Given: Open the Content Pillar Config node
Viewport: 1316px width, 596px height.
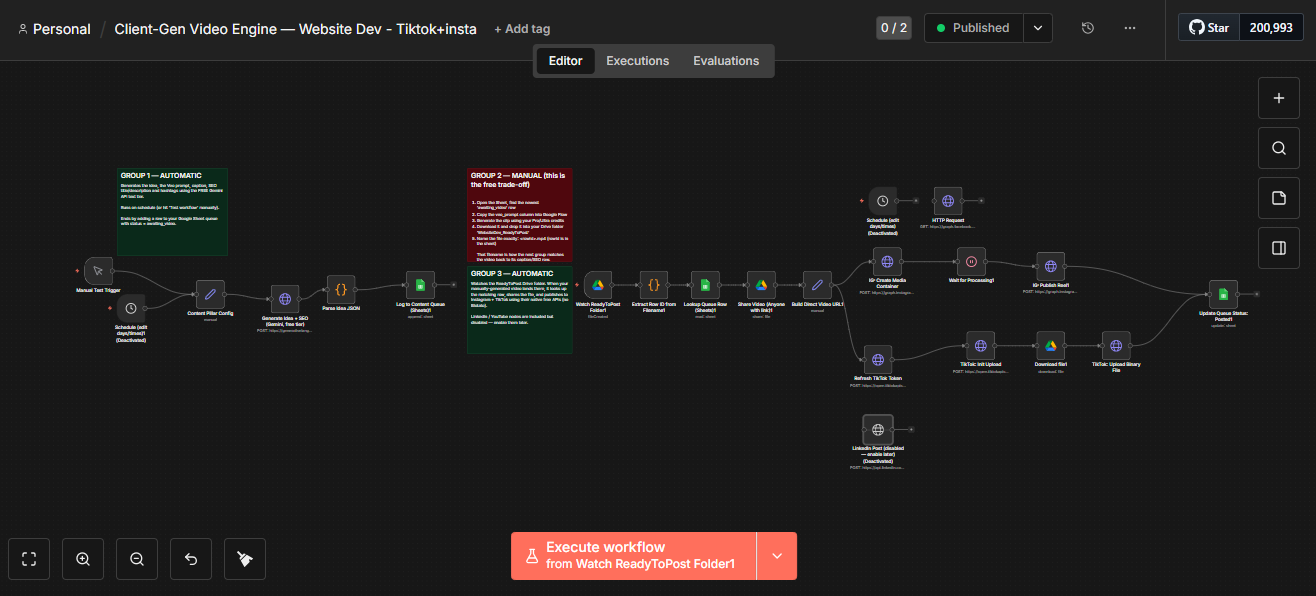Looking at the screenshot, I should pos(210,294).
